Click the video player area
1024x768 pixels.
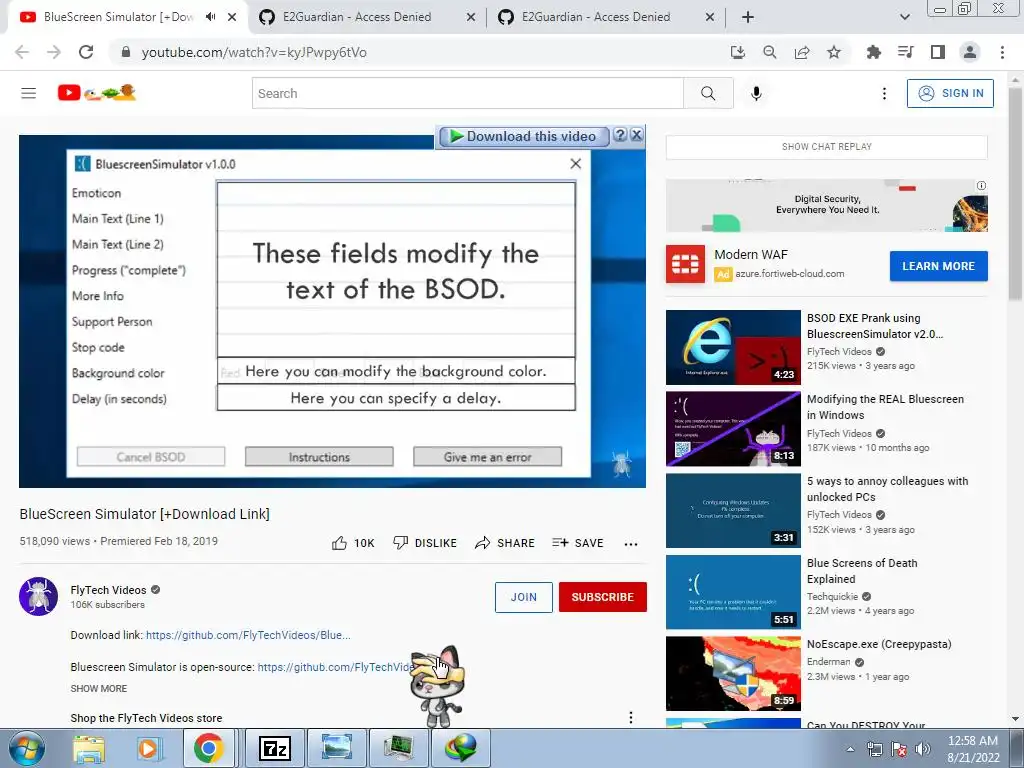click(x=332, y=312)
